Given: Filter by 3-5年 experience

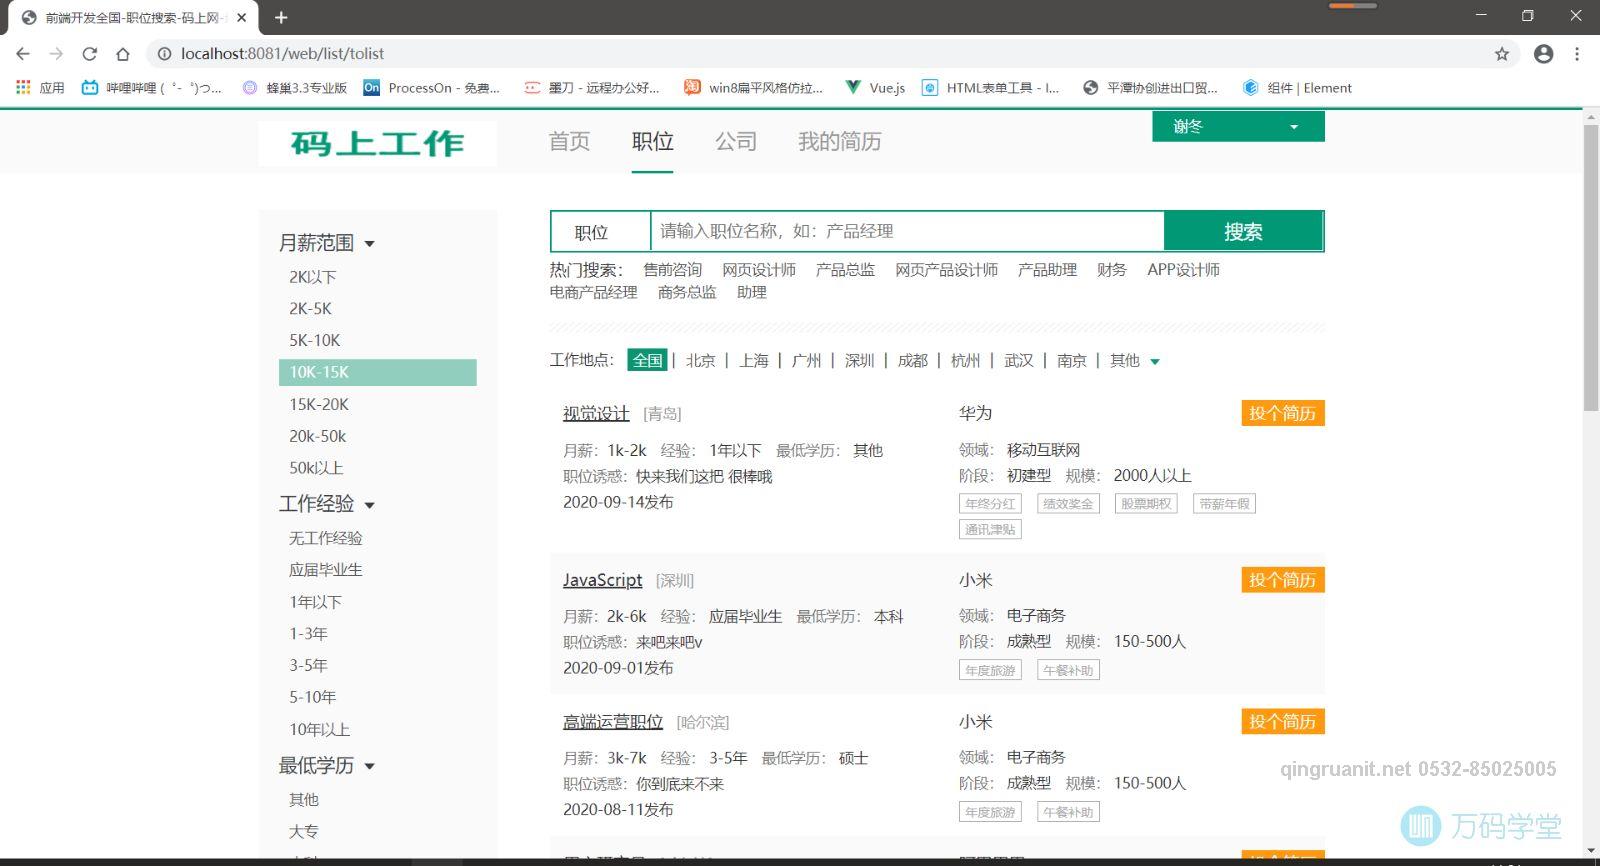Looking at the screenshot, I should coord(308,665).
